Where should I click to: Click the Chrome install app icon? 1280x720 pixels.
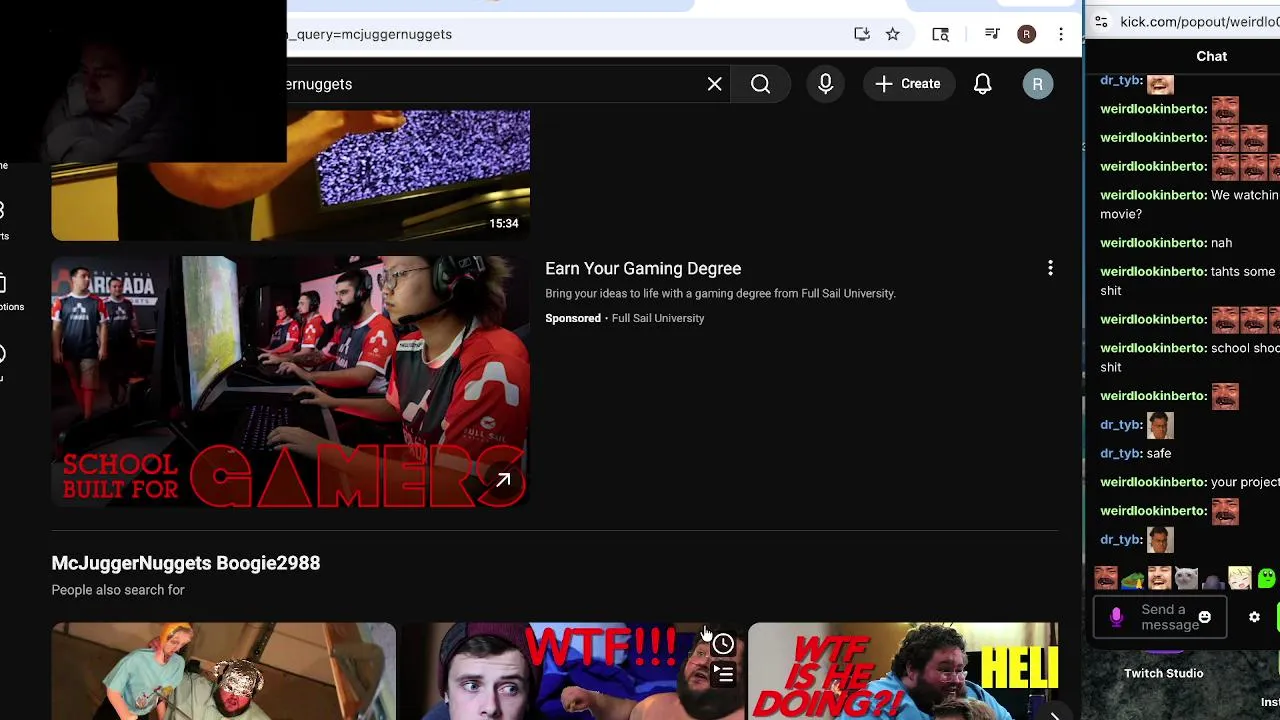[x=862, y=34]
